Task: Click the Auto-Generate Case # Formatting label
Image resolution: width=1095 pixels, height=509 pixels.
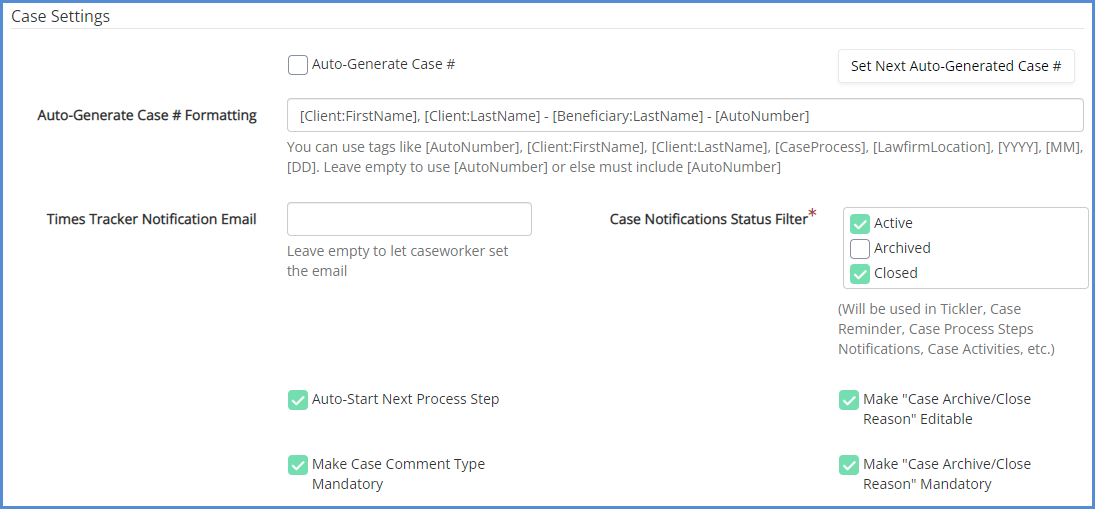Action: 147,115
